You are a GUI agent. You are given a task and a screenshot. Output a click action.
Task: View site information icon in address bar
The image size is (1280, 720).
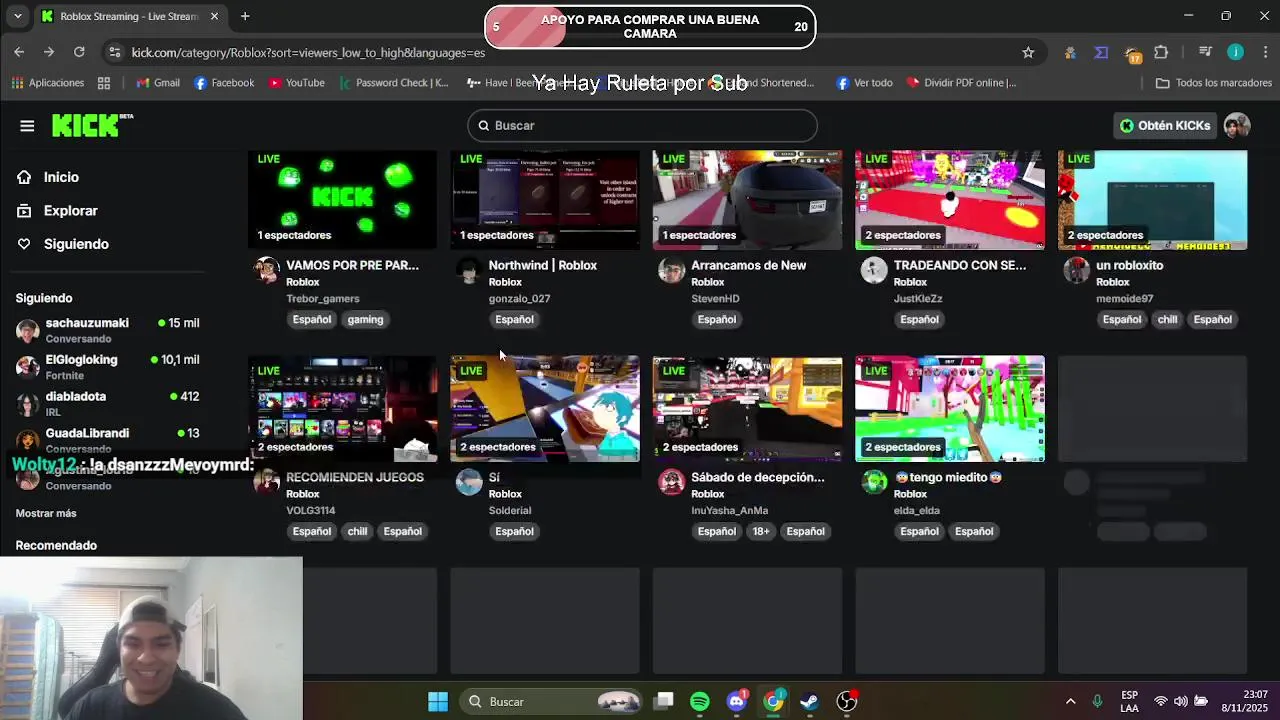pos(115,52)
